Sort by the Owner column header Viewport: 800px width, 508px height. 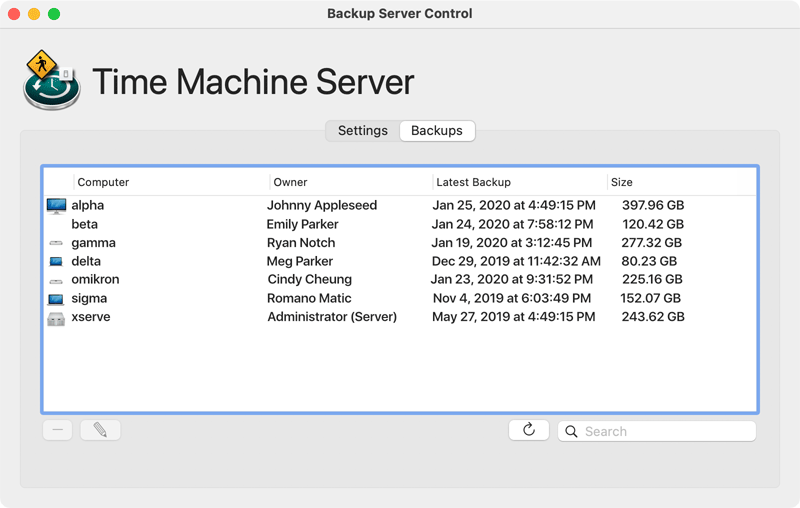click(290, 182)
